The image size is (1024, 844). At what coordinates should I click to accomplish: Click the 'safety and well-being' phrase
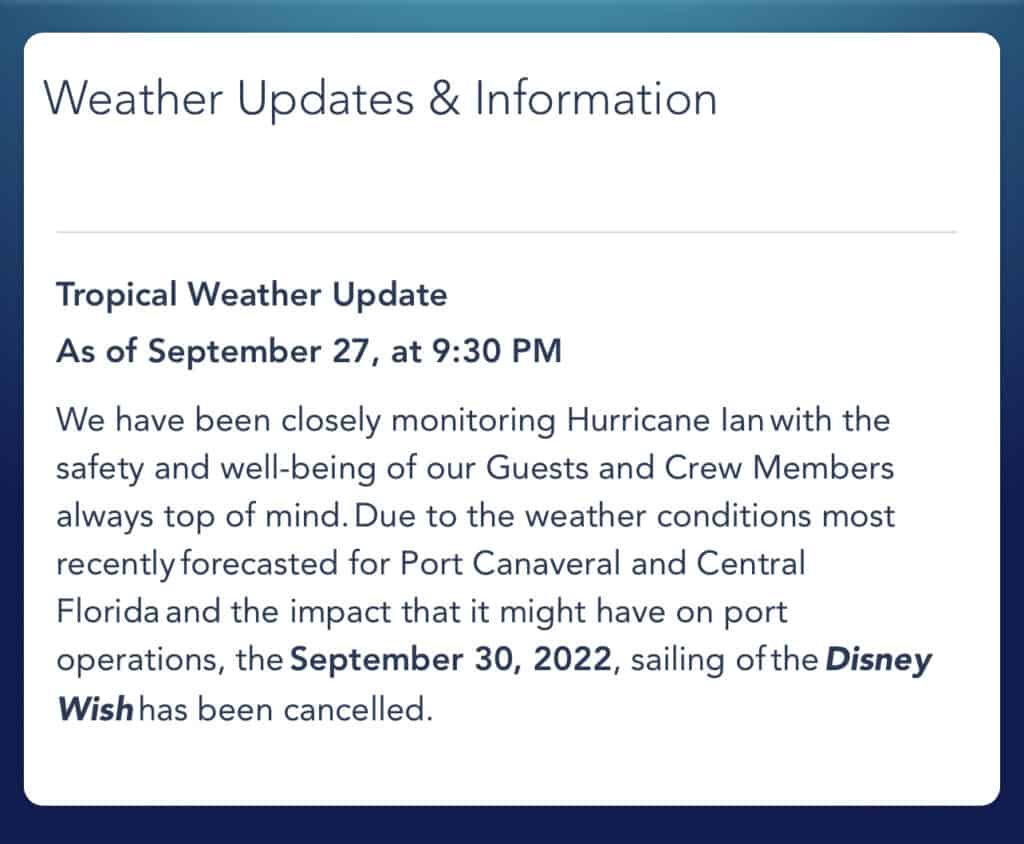[x=216, y=468]
